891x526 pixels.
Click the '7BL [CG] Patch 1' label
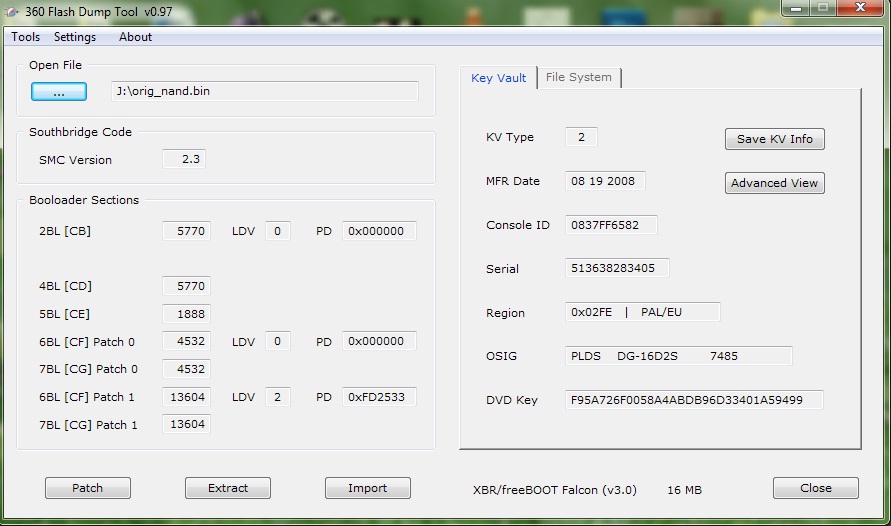pyautogui.click(x=88, y=425)
